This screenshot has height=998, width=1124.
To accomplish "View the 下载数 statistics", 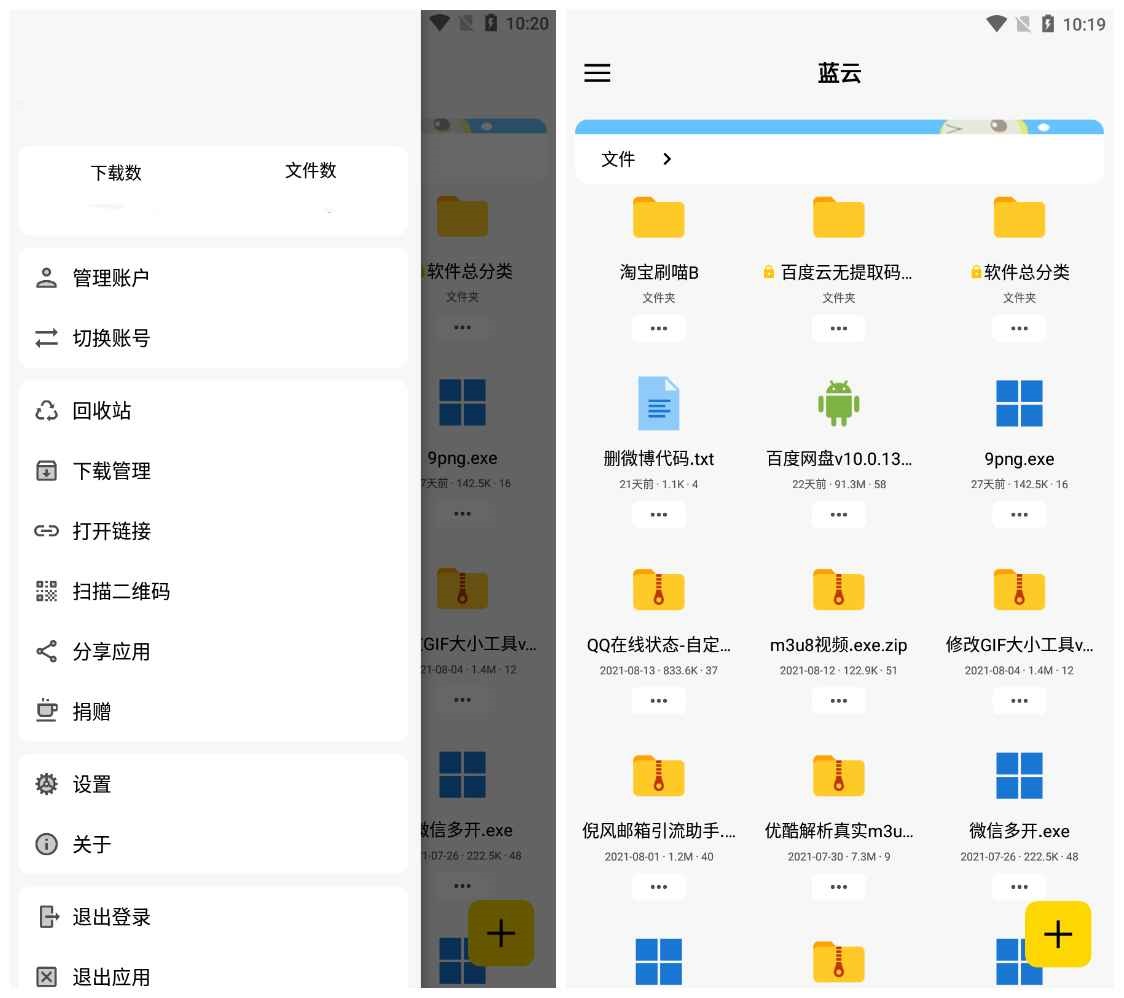I will click(x=116, y=171).
